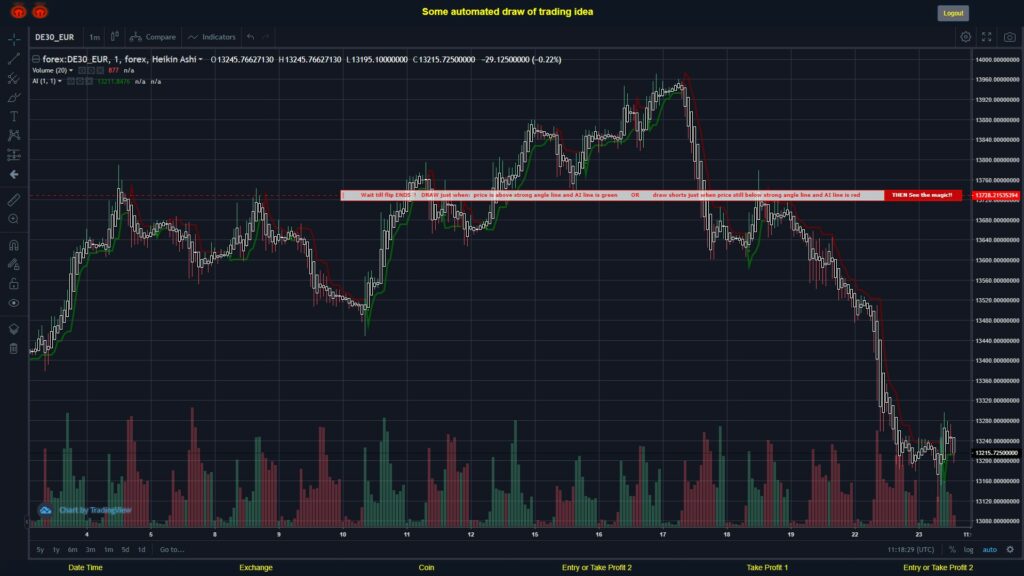The image size is (1024, 576).
Task: Set time range to 1y
Action: pos(56,550)
